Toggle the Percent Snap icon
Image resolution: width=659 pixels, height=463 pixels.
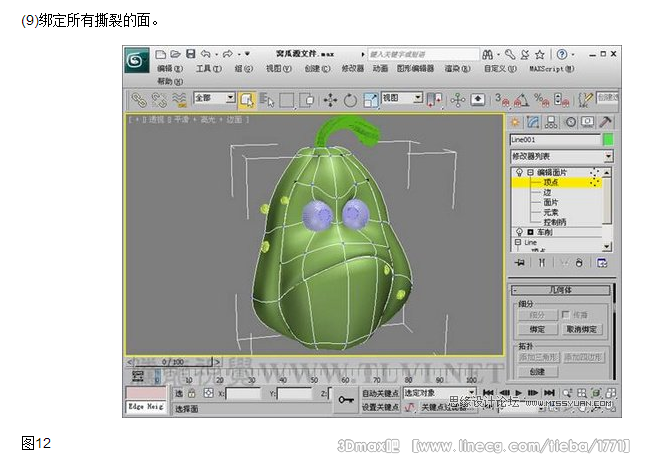(541, 100)
